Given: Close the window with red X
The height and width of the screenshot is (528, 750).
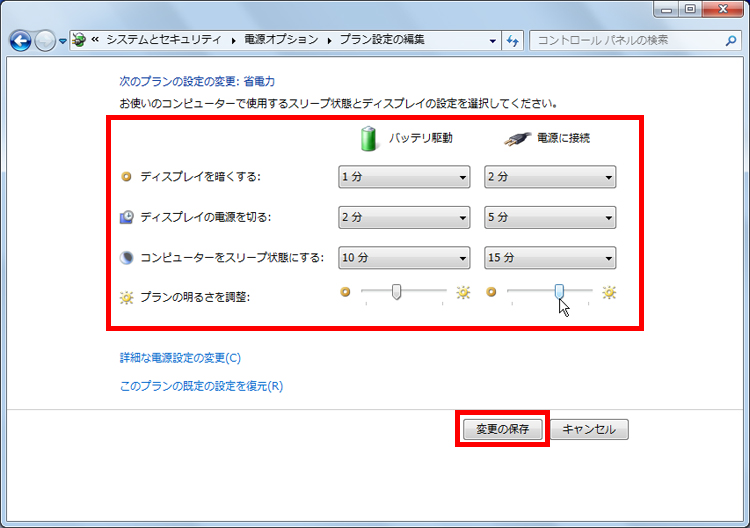Looking at the screenshot, I should pos(722,9).
